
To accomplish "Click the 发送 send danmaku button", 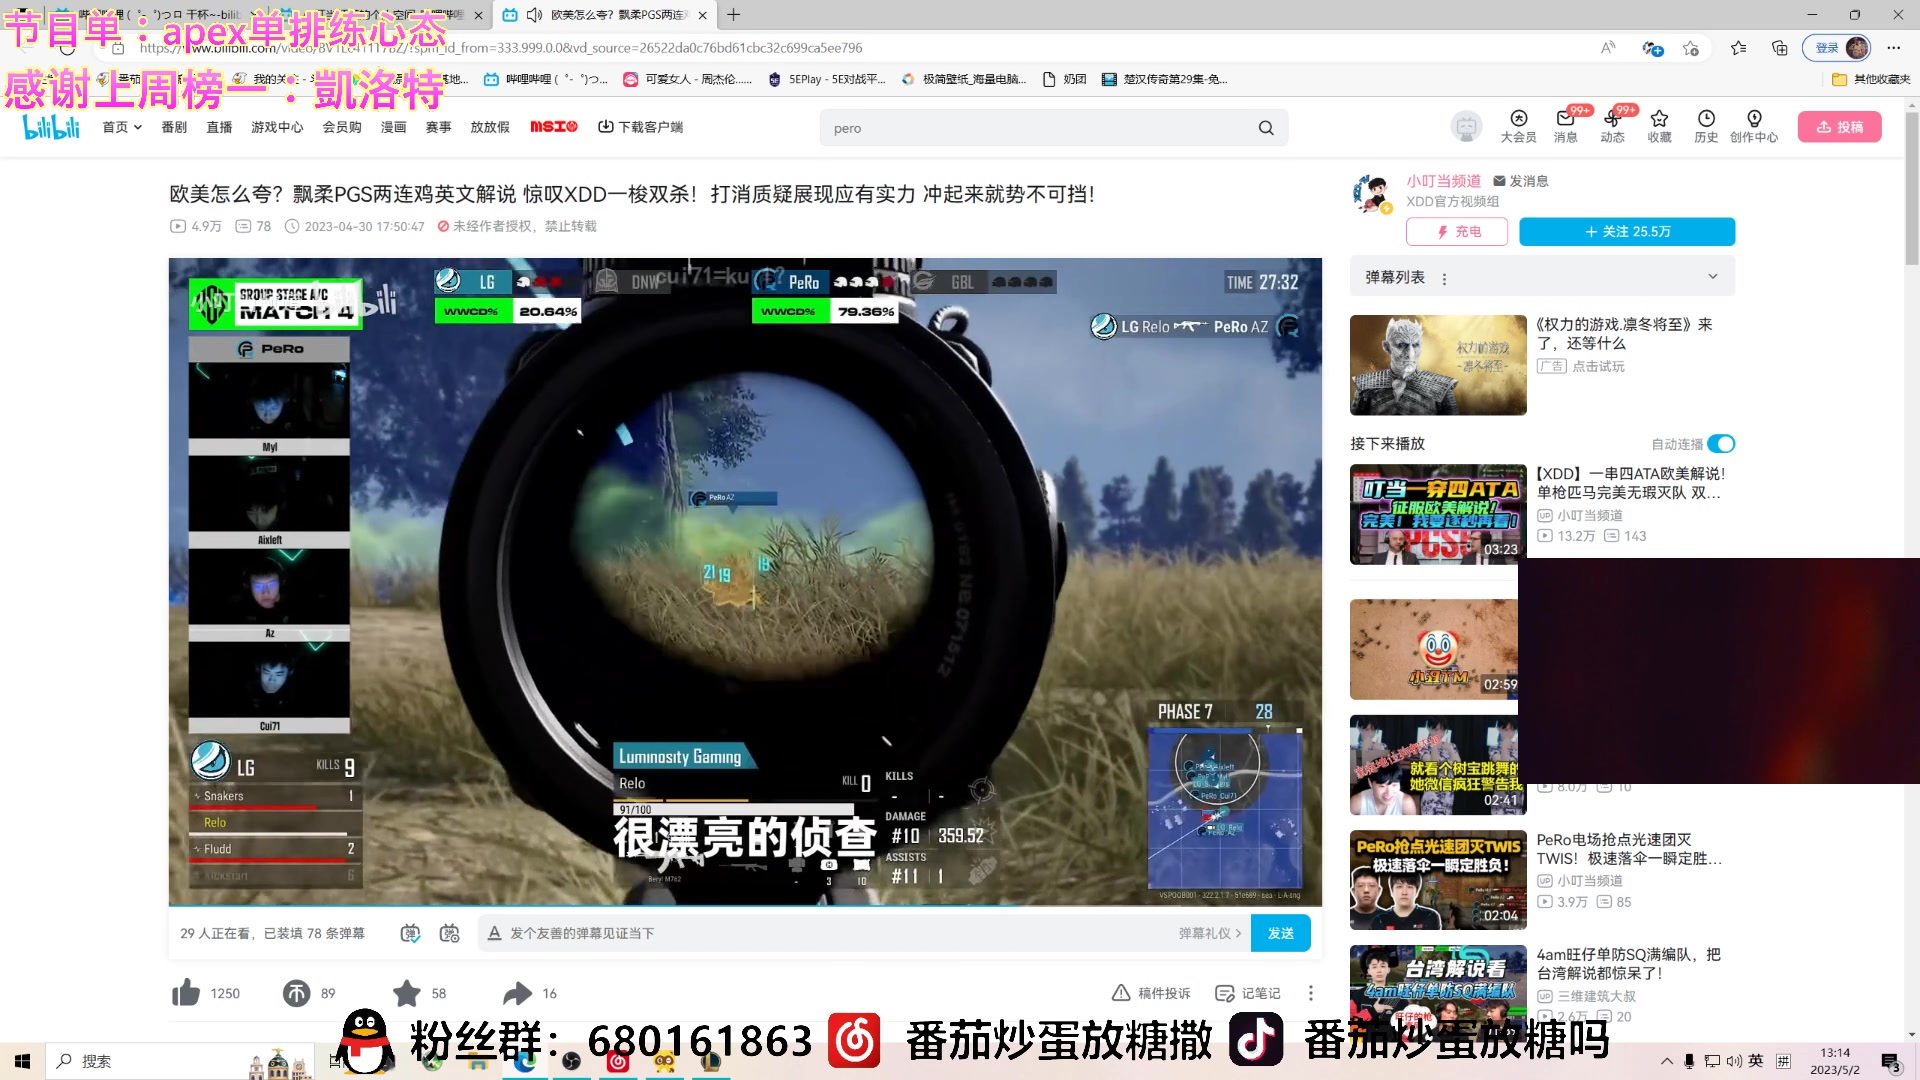I will (1281, 933).
